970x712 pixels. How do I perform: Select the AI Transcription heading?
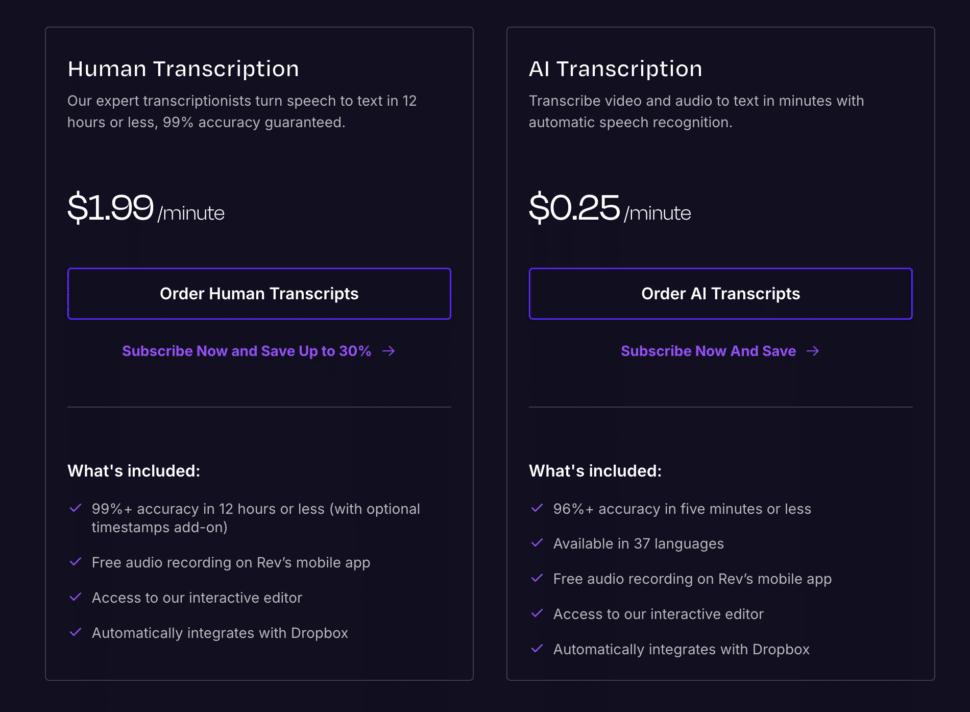point(615,69)
